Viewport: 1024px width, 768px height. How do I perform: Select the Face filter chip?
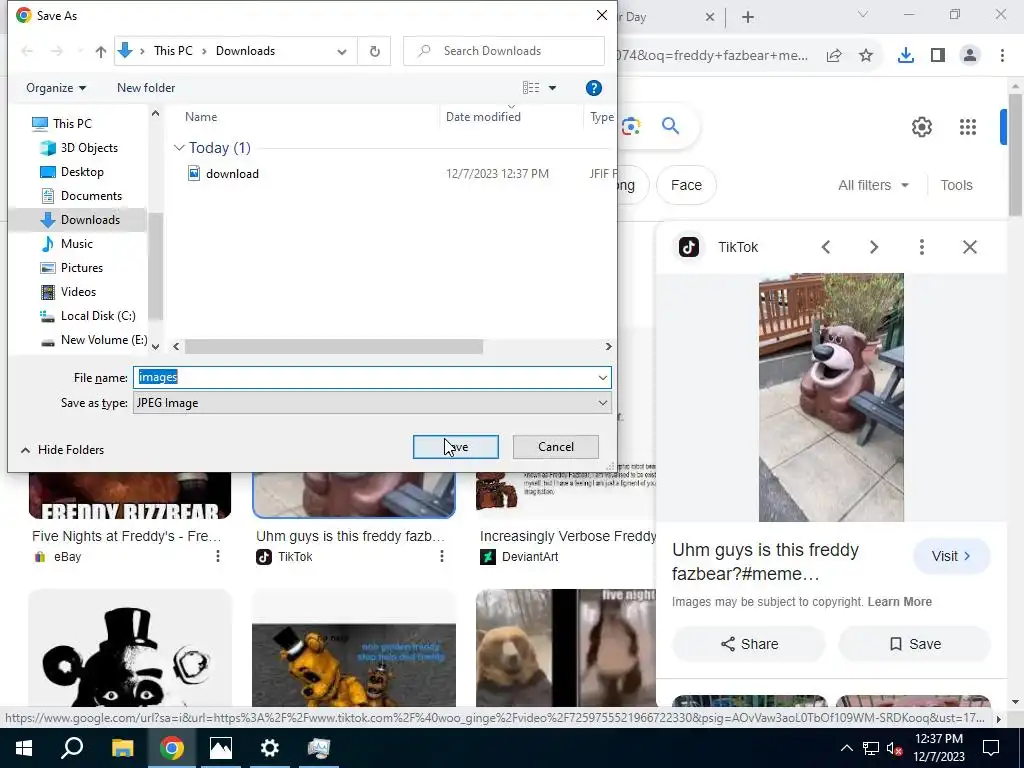click(x=686, y=185)
